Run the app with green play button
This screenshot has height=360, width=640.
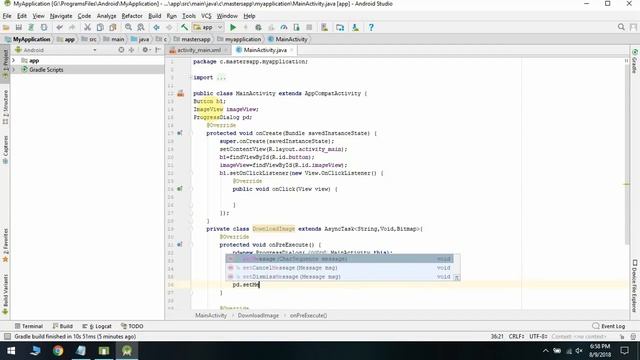[233, 27]
